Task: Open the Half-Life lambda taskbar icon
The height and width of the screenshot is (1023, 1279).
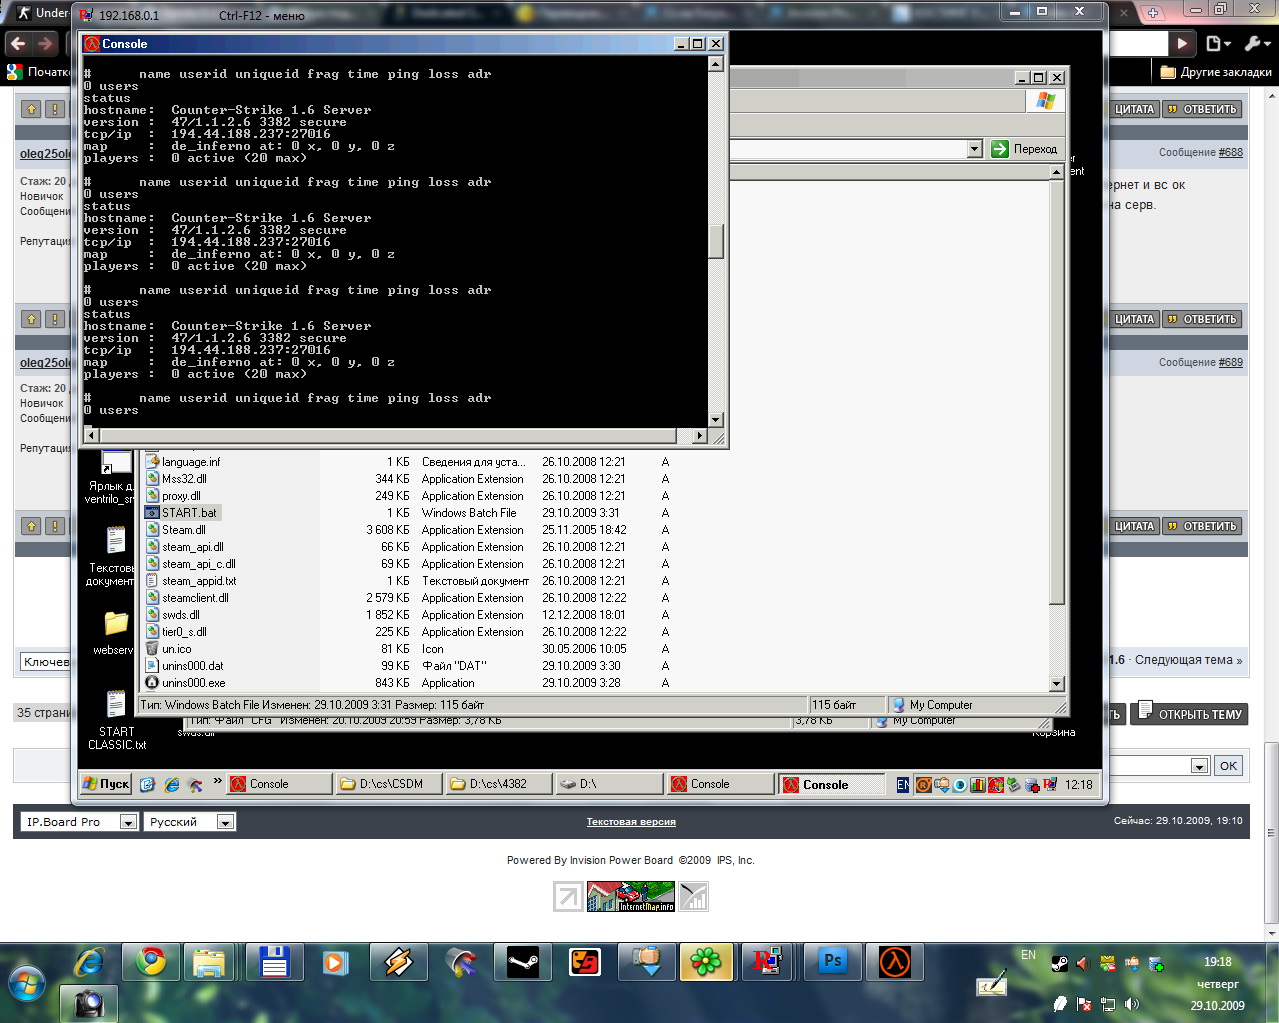Action: coord(894,962)
